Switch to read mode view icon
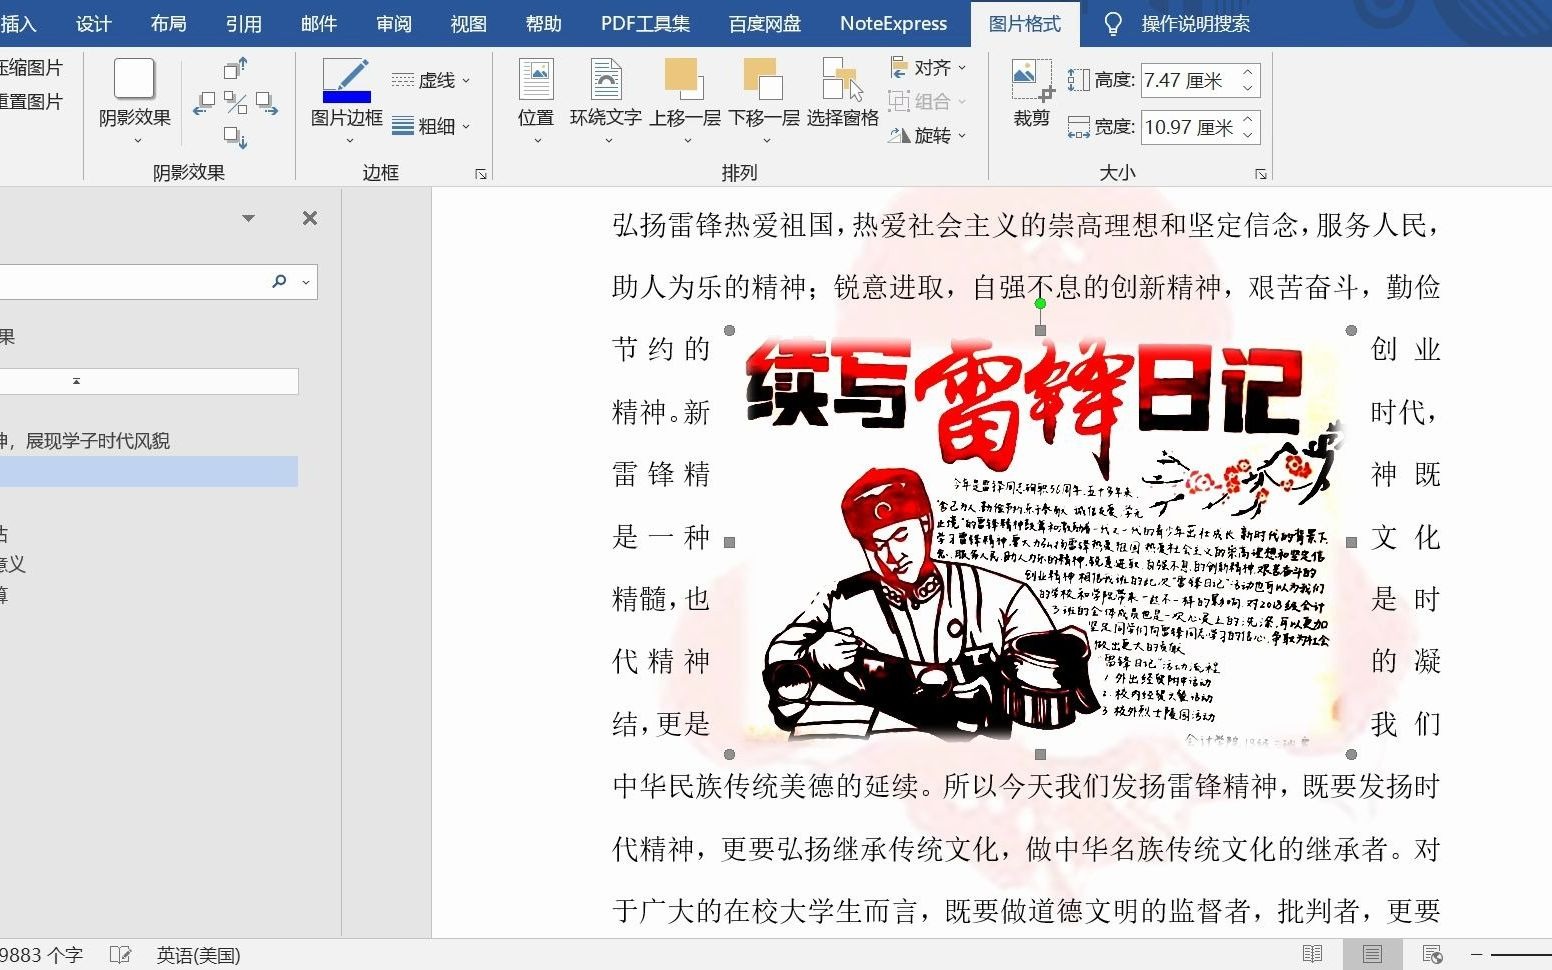Viewport: 1552px width, 970px height. click(1312, 954)
